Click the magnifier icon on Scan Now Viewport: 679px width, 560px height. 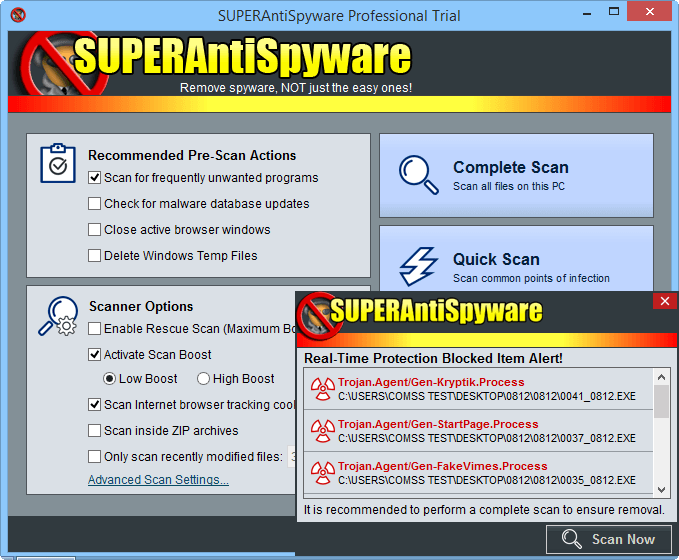pos(572,539)
